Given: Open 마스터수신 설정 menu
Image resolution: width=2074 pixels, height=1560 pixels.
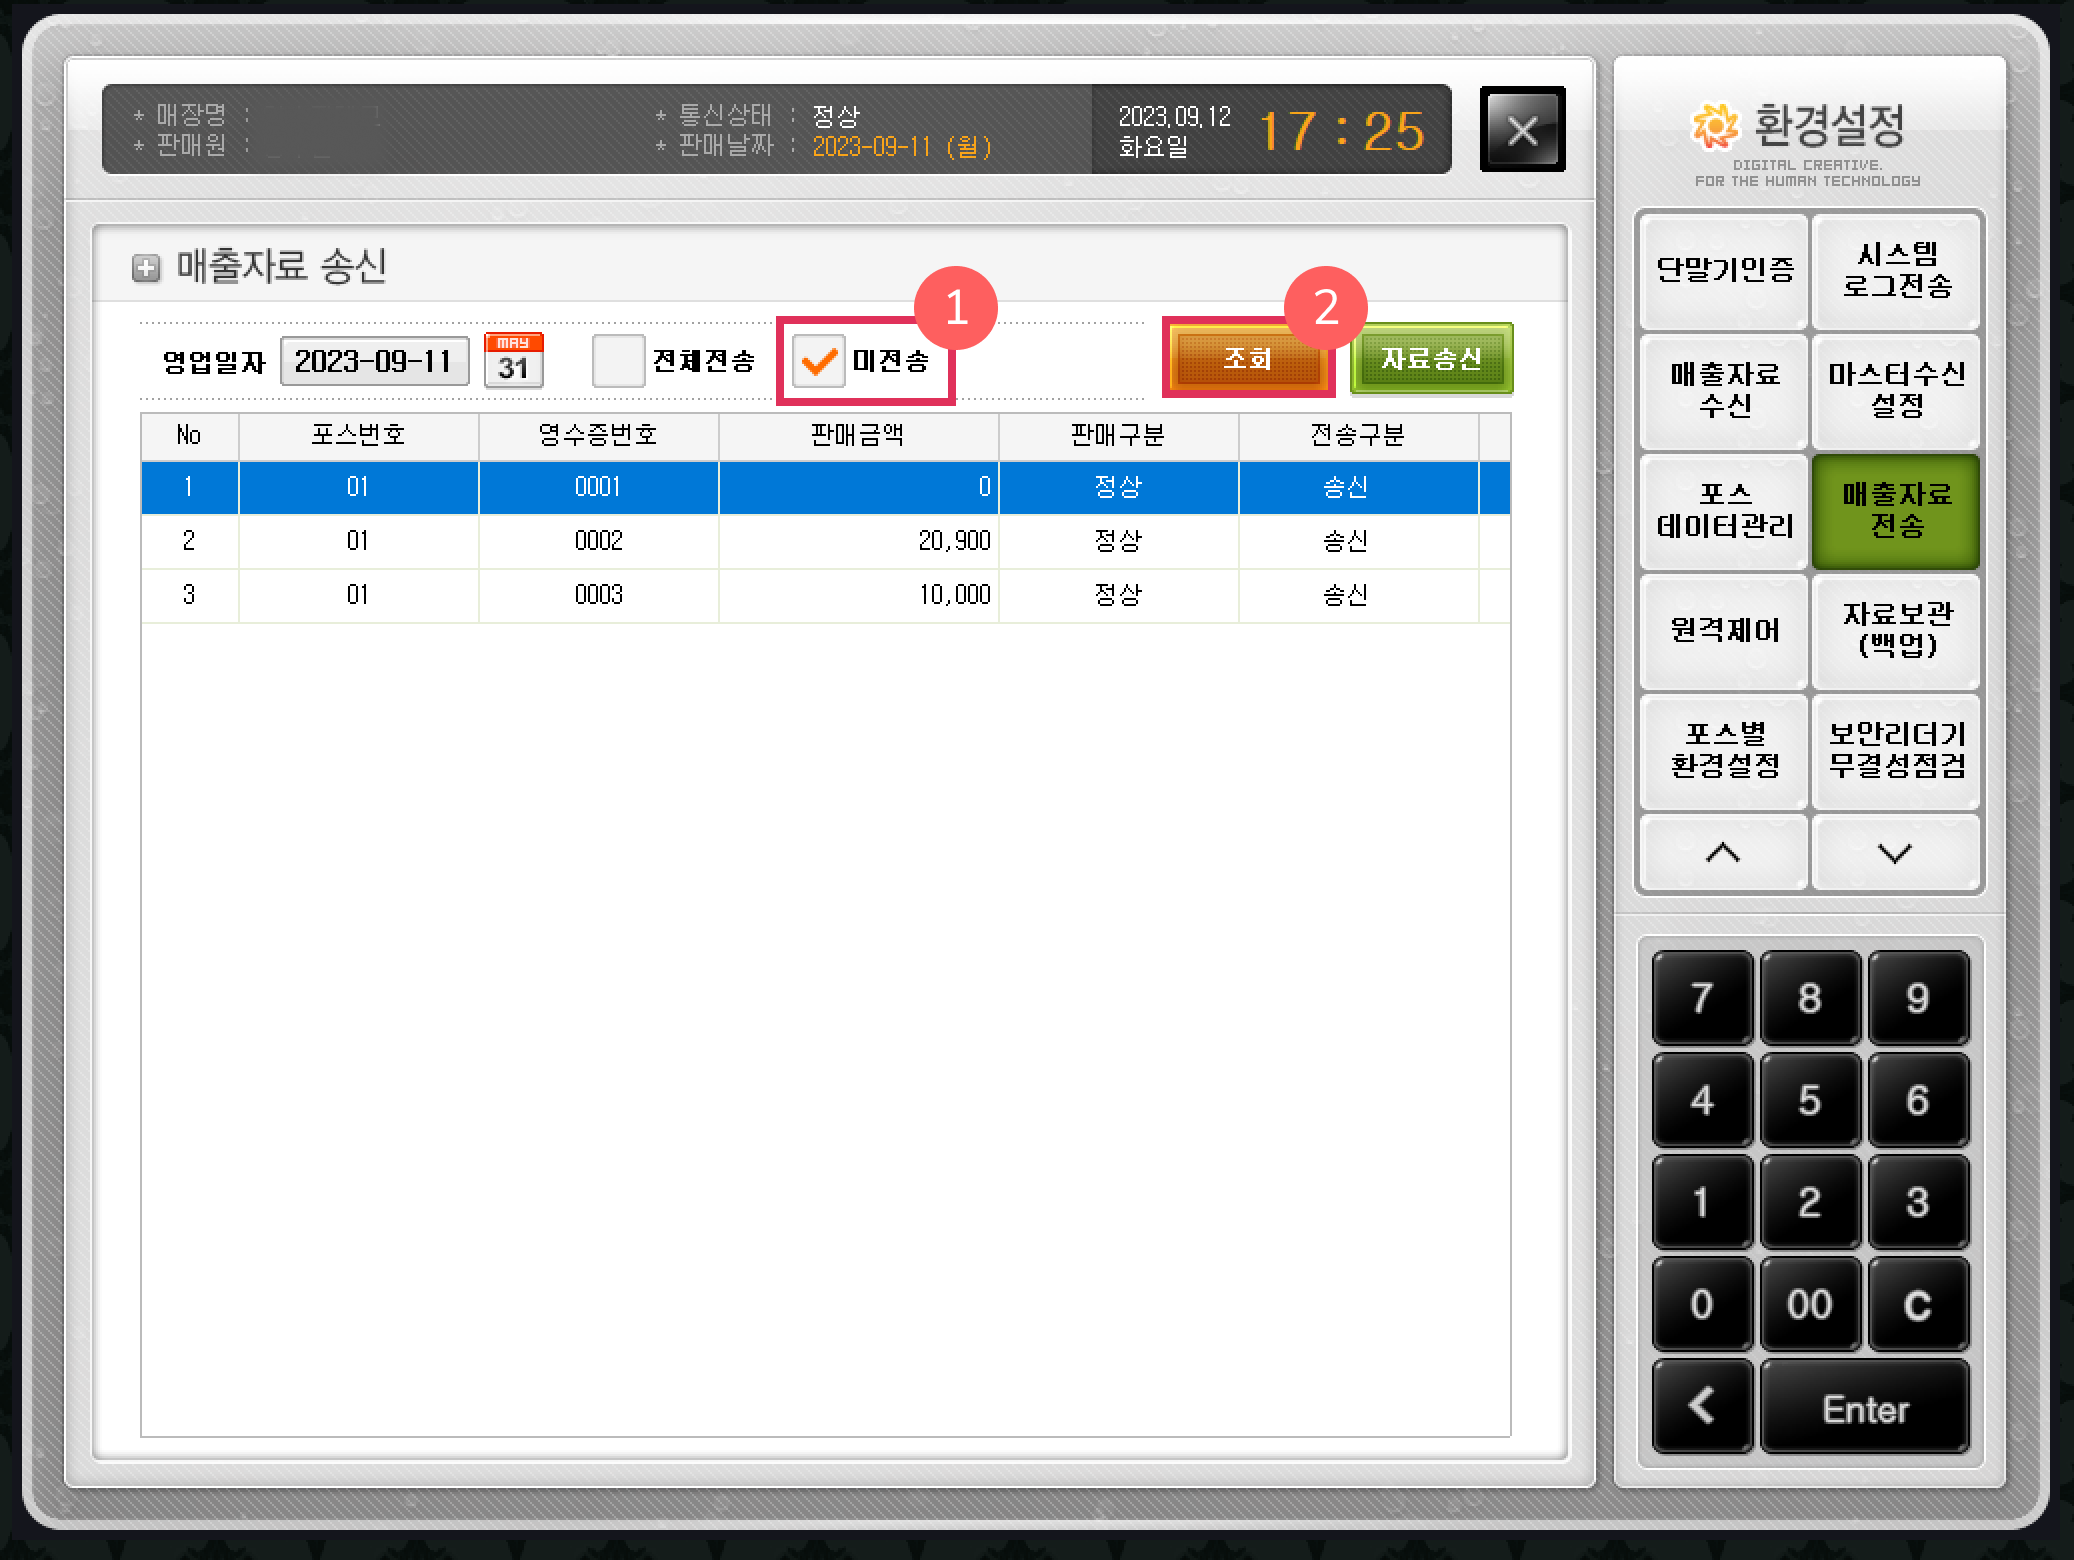Looking at the screenshot, I should (x=1896, y=390).
